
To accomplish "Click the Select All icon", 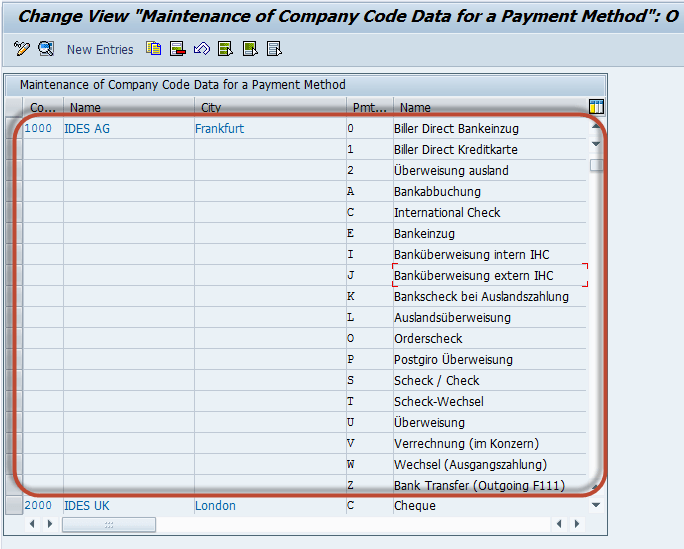I will point(225,49).
